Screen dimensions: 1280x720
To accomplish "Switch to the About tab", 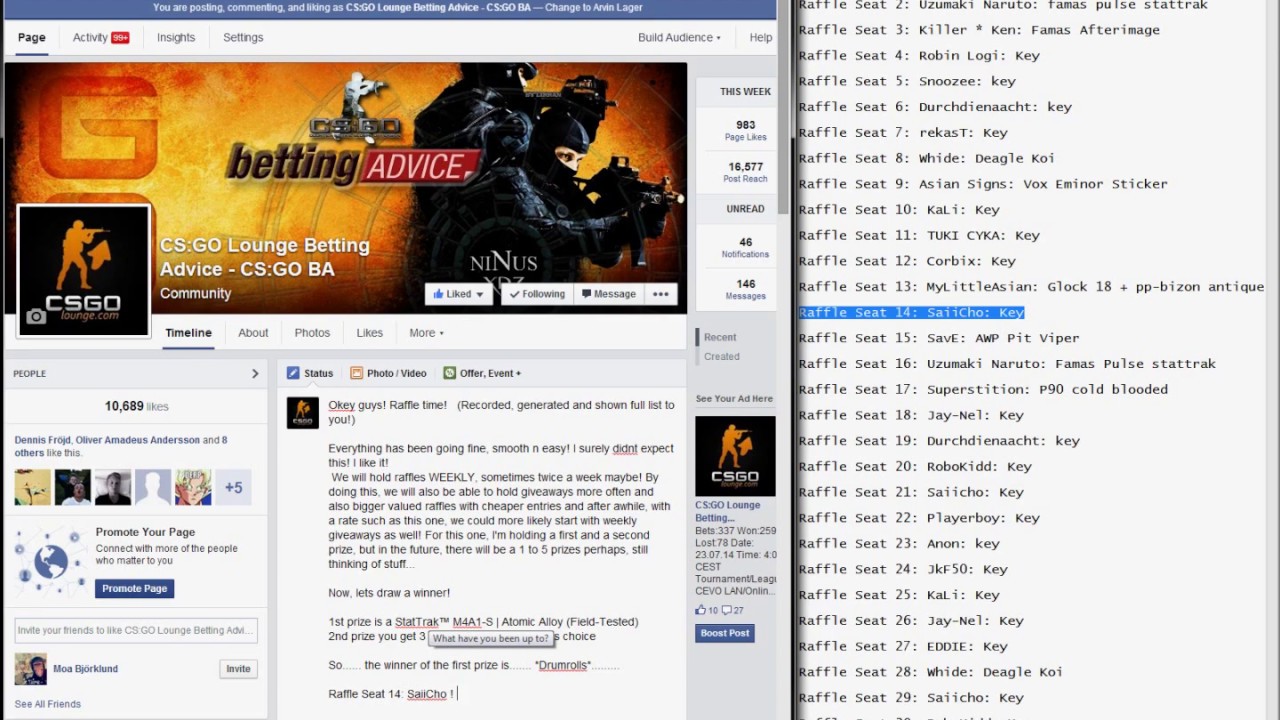I will click(253, 333).
